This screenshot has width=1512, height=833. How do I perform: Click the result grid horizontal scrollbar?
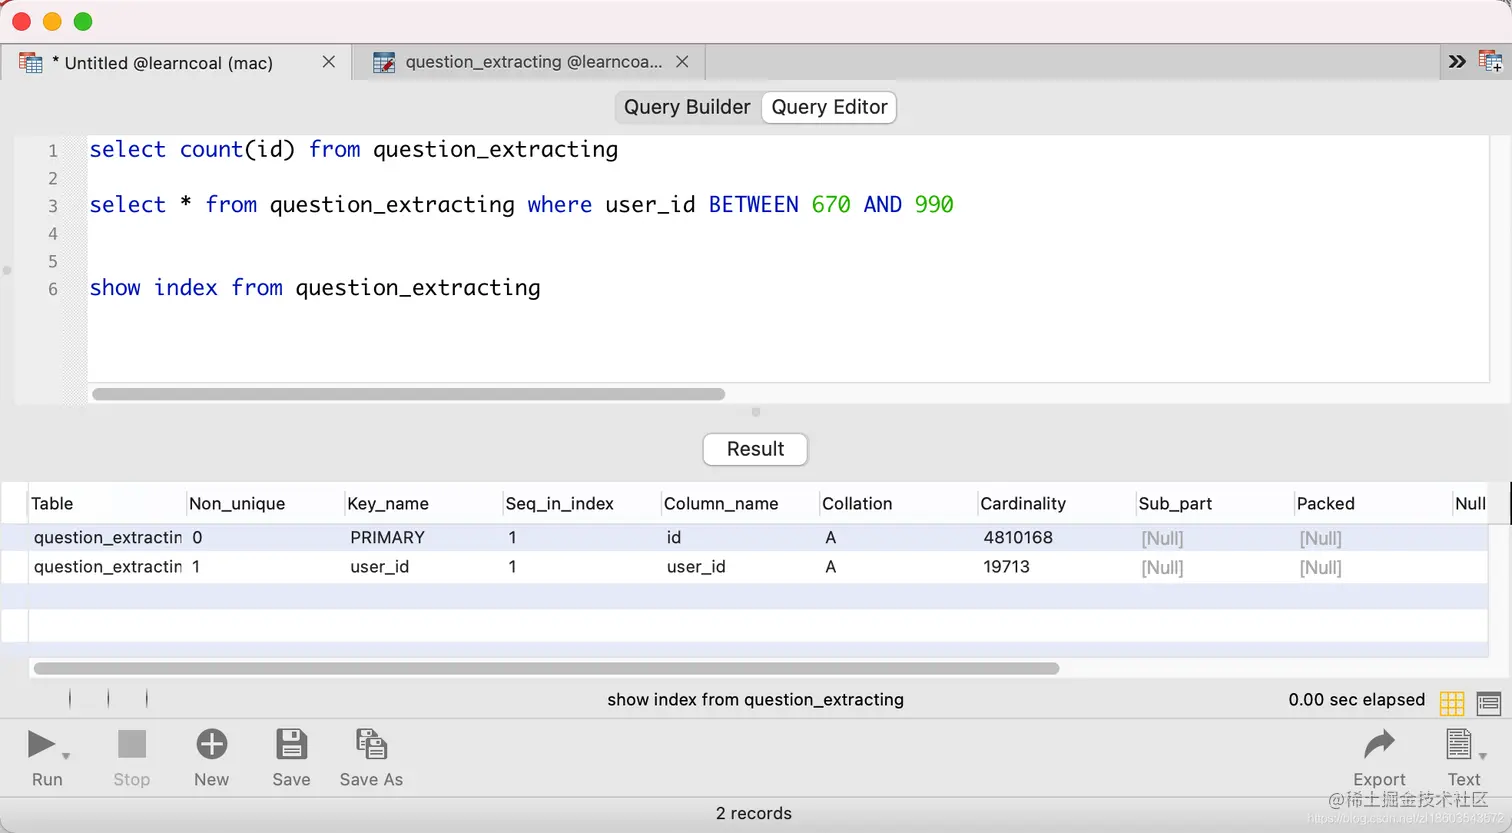pos(546,668)
